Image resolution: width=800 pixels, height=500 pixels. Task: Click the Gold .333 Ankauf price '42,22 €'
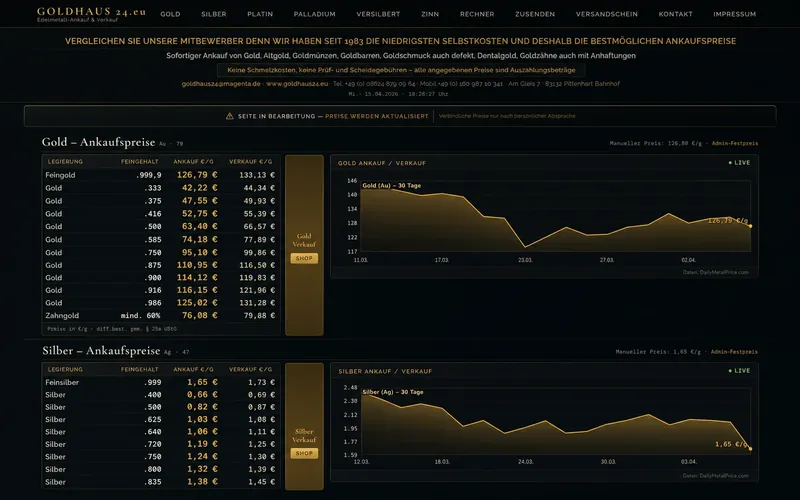[x=199, y=188]
